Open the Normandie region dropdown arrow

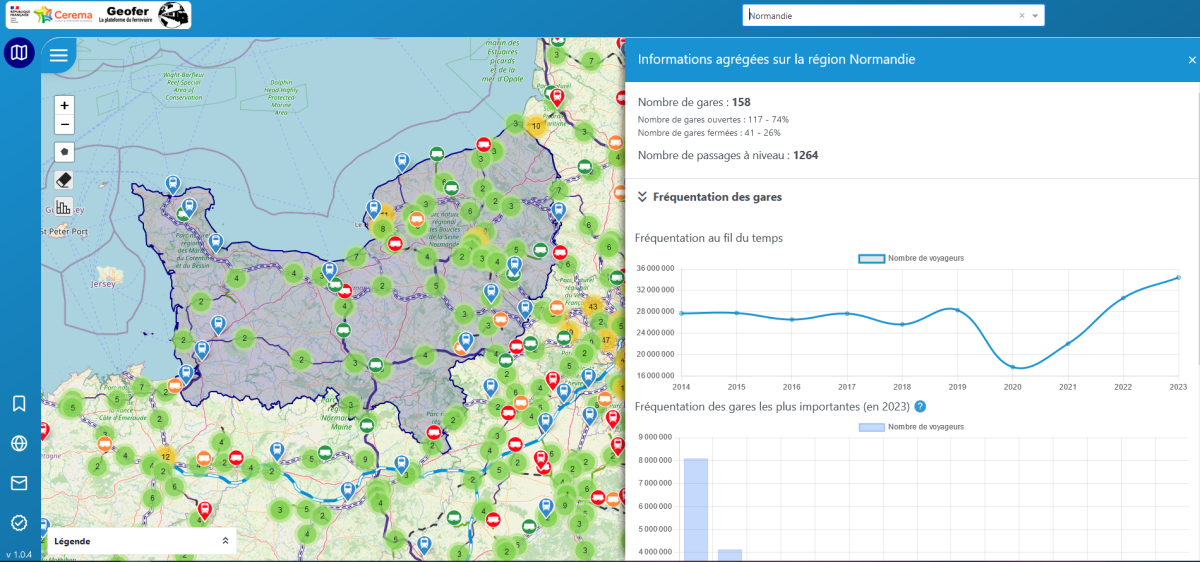pyautogui.click(x=1036, y=16)
